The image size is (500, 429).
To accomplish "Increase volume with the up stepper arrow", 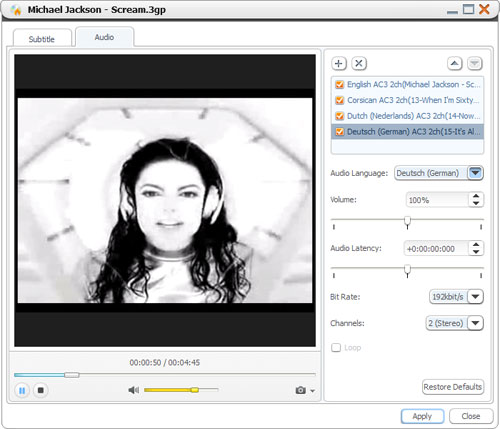I will click(x=476, y=196).
